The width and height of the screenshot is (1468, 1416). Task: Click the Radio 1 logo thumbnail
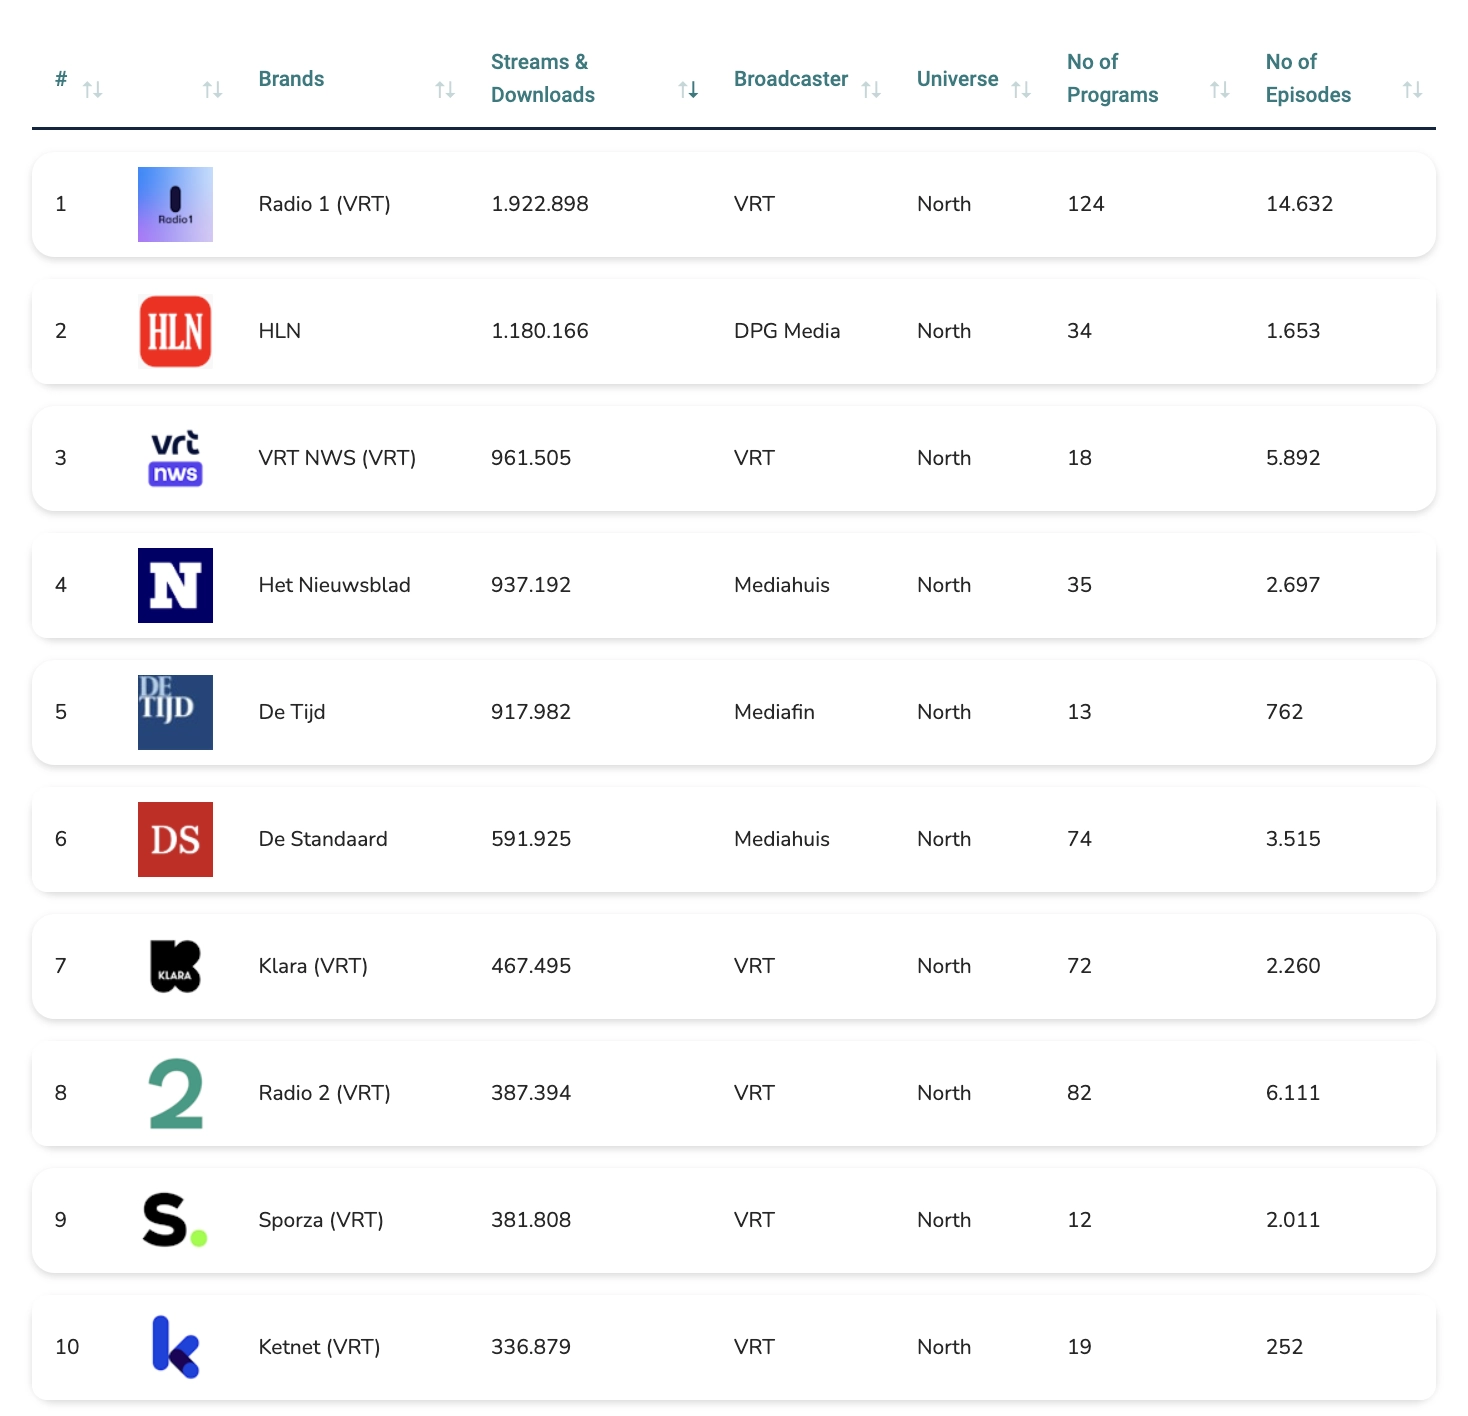[175, 204]
